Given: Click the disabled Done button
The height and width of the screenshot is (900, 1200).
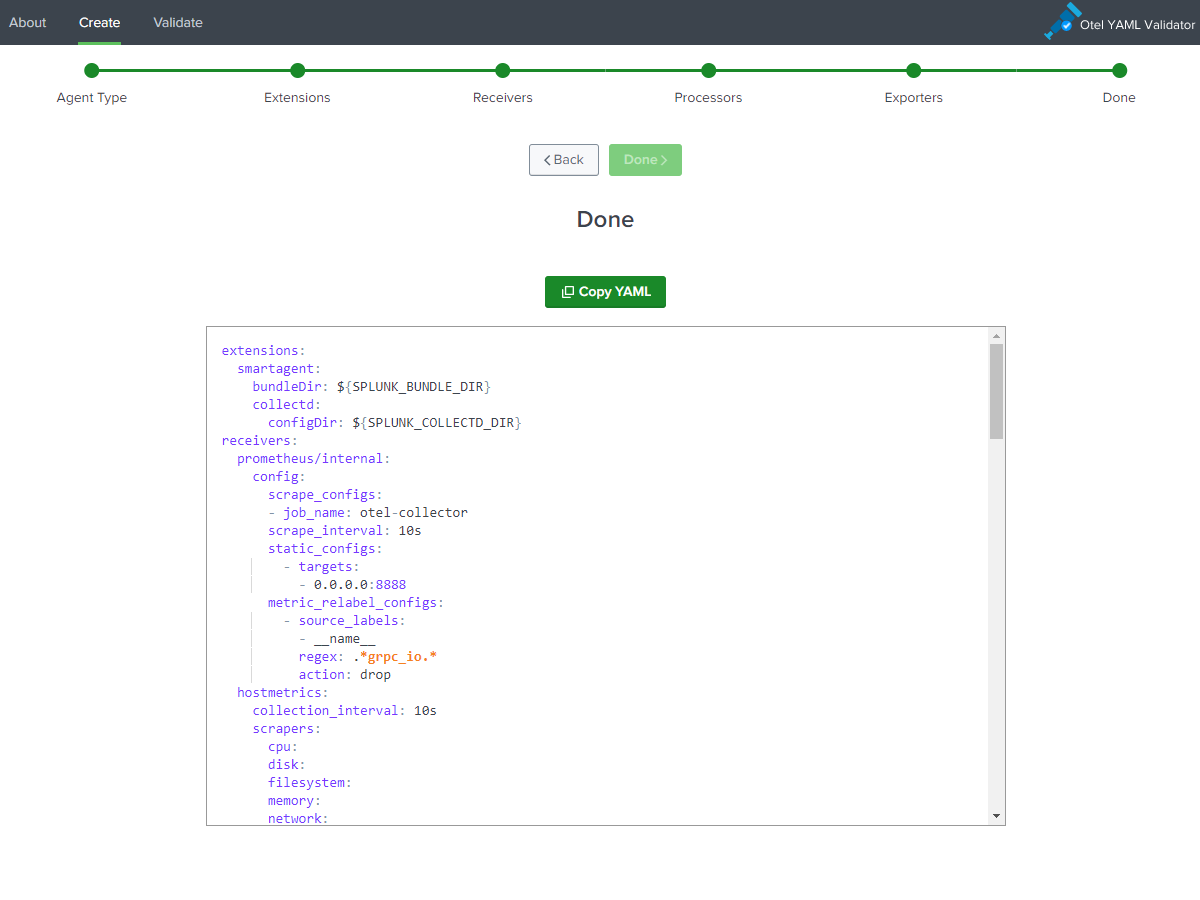Looking at the screenshot, I should click(x=645, y=160).
